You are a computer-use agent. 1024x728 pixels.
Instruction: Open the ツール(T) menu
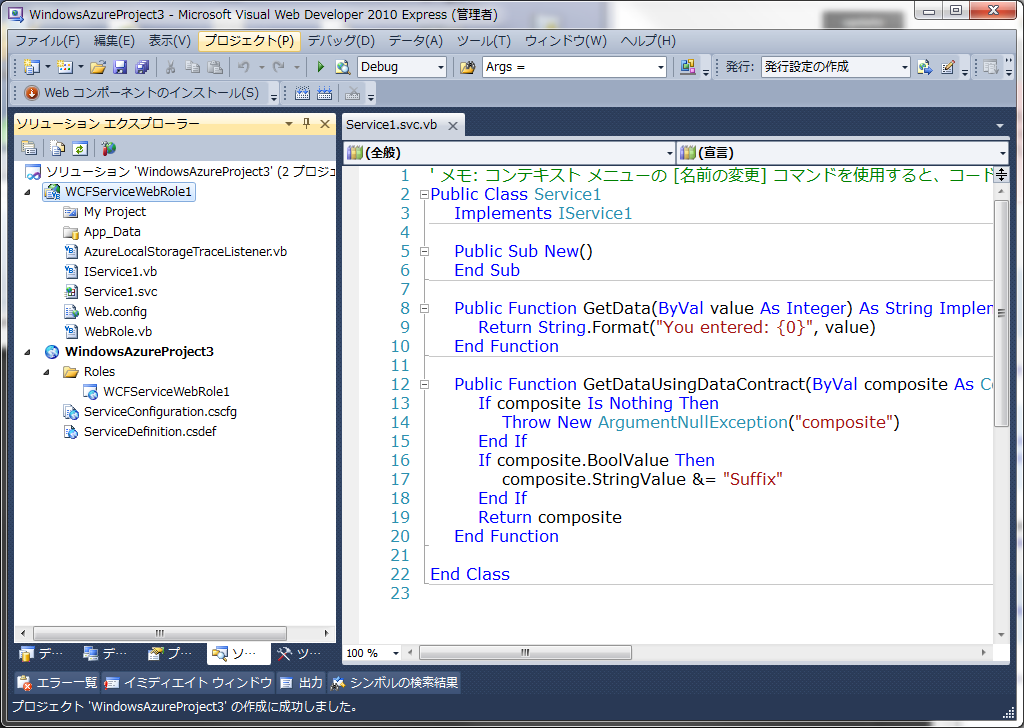click(x=484, y=40)
